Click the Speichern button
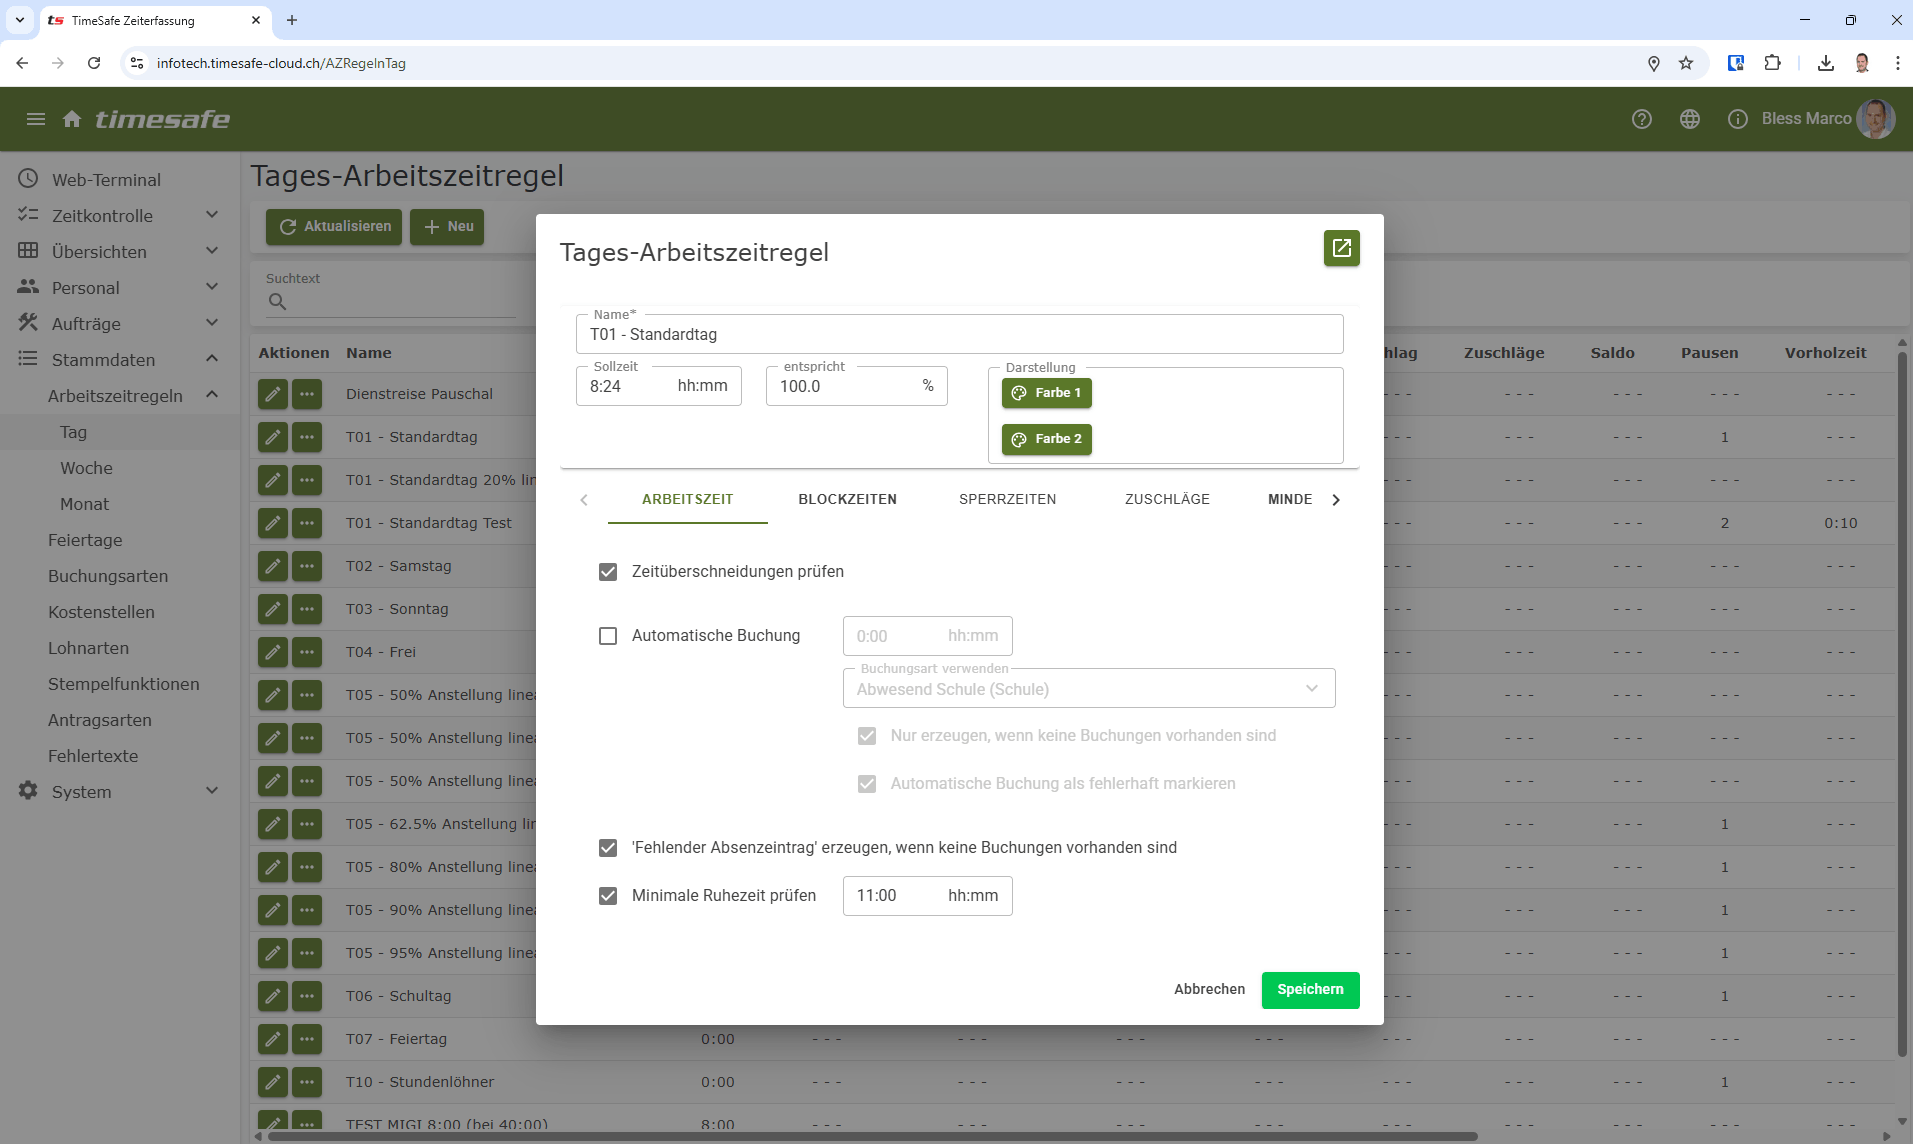Viewport: 1913px width, 1144px height. [1310, 989]
